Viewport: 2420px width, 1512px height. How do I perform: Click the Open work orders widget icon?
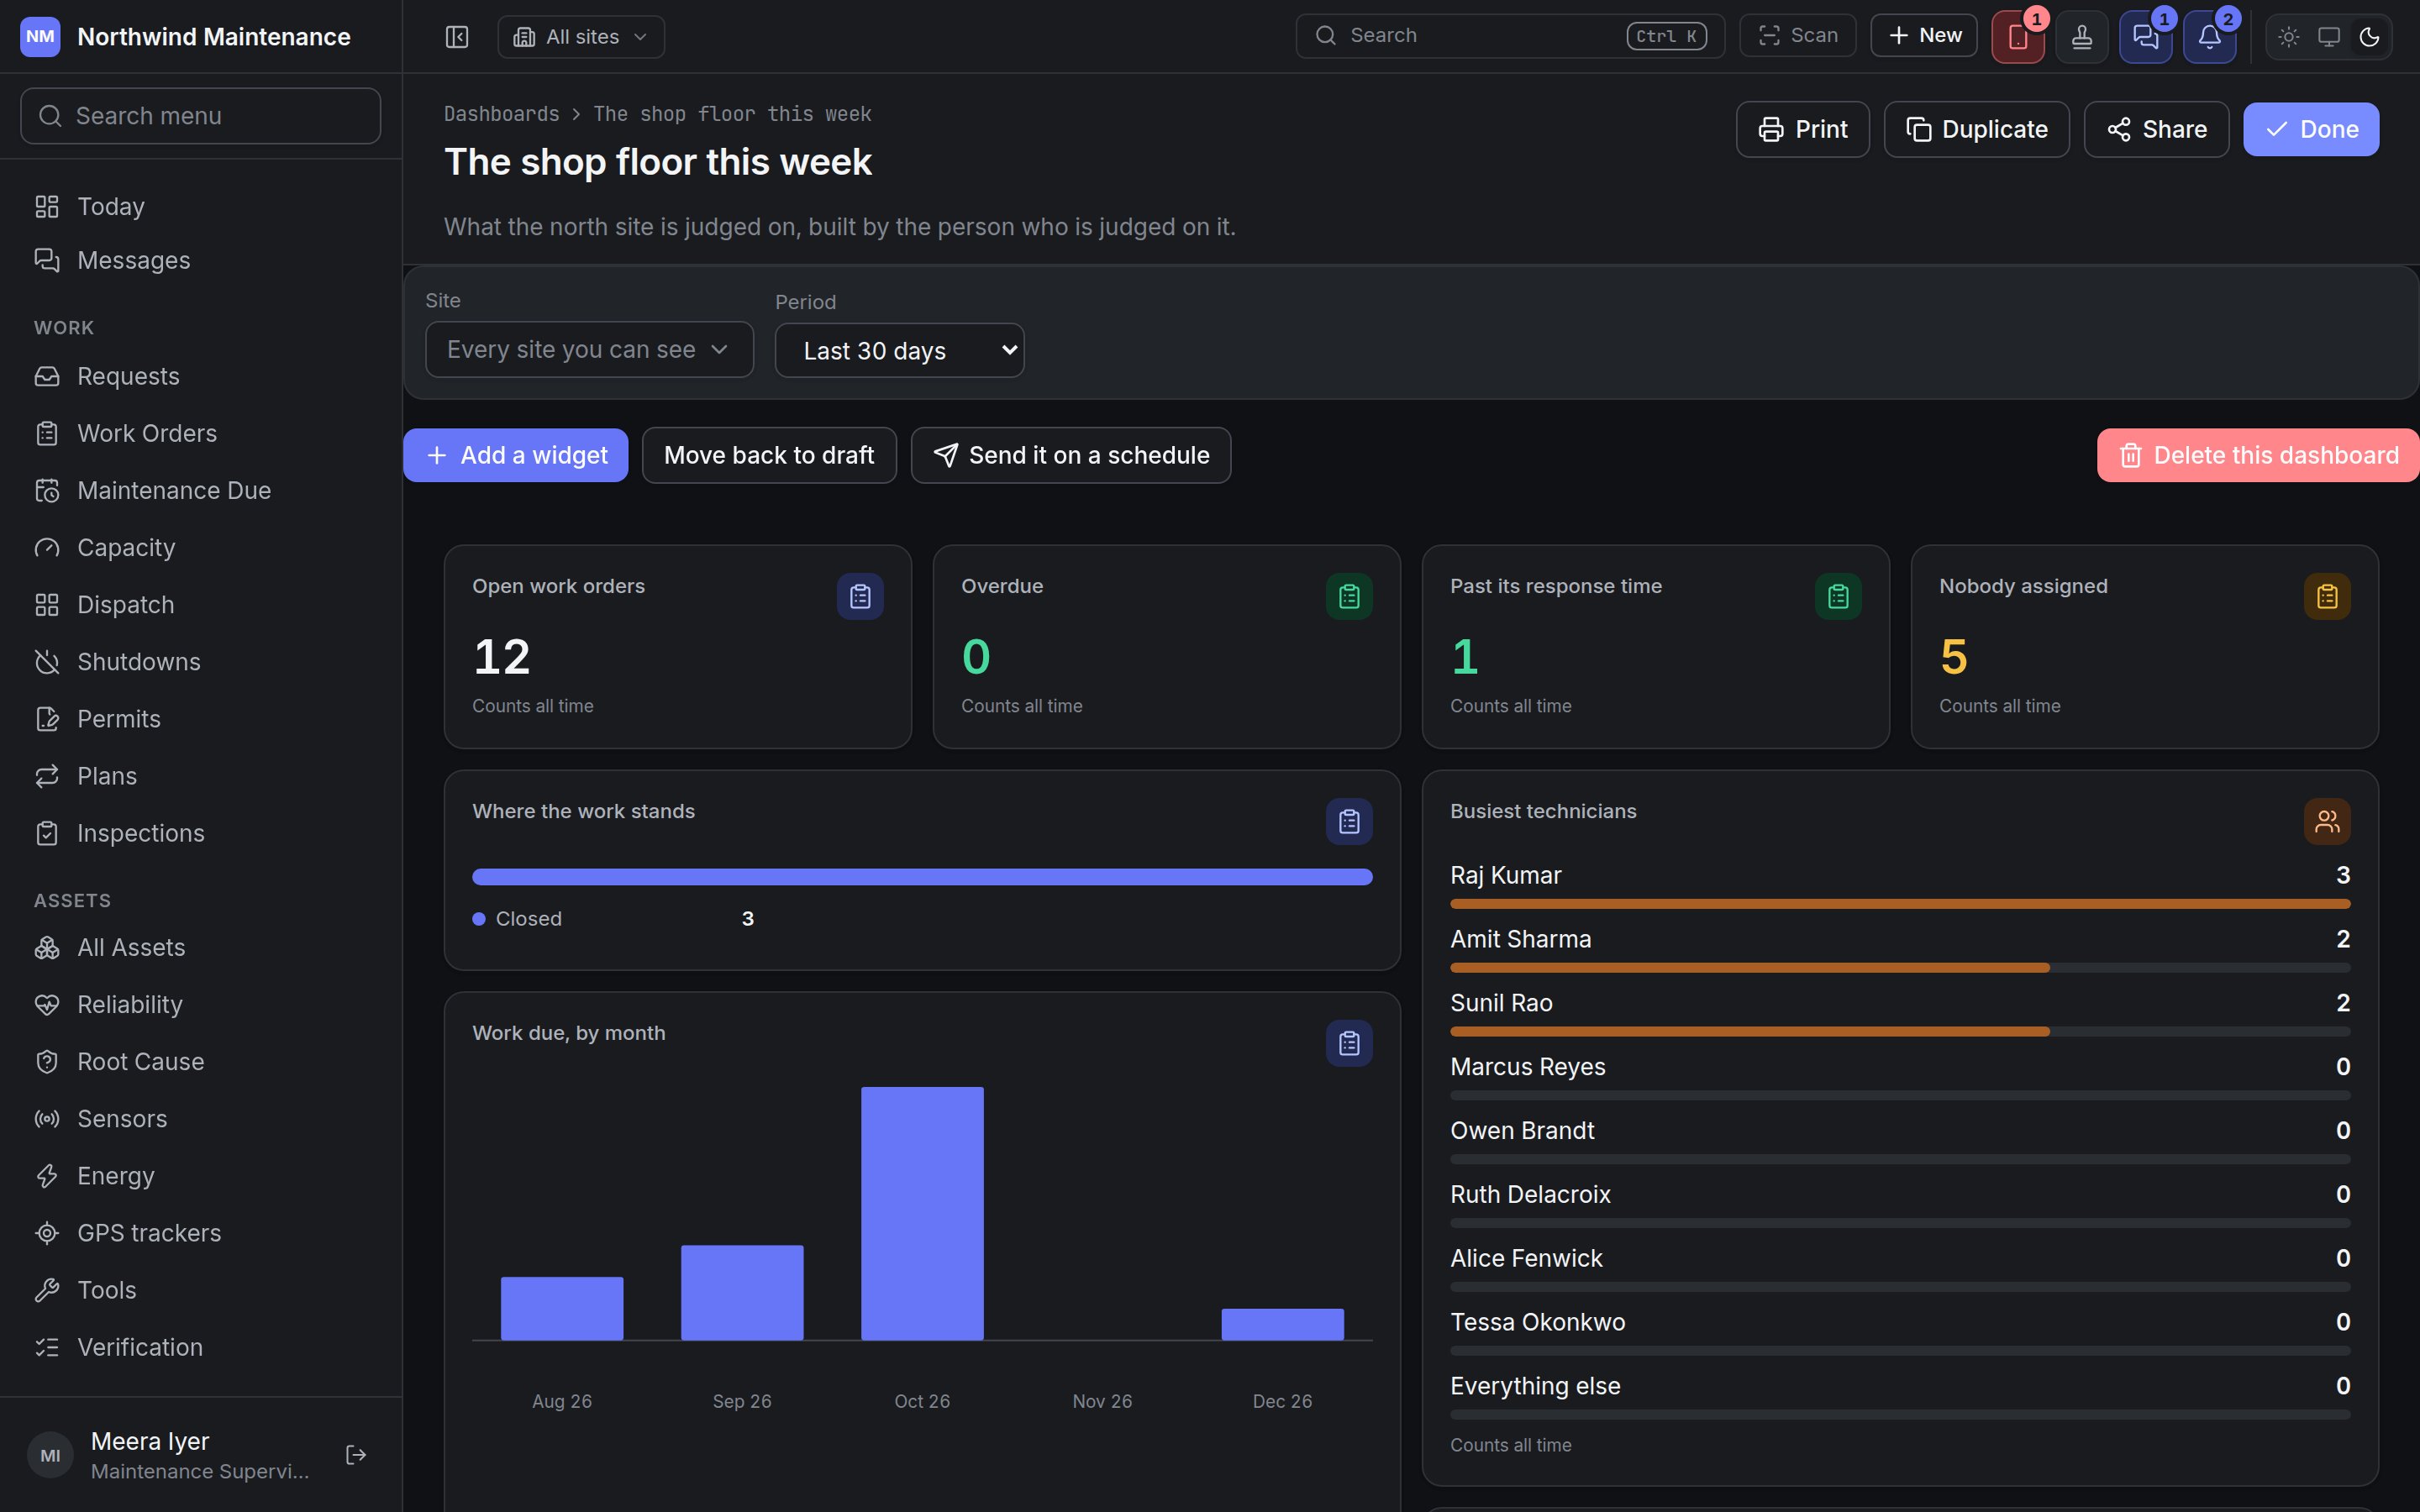click(860, 597)
